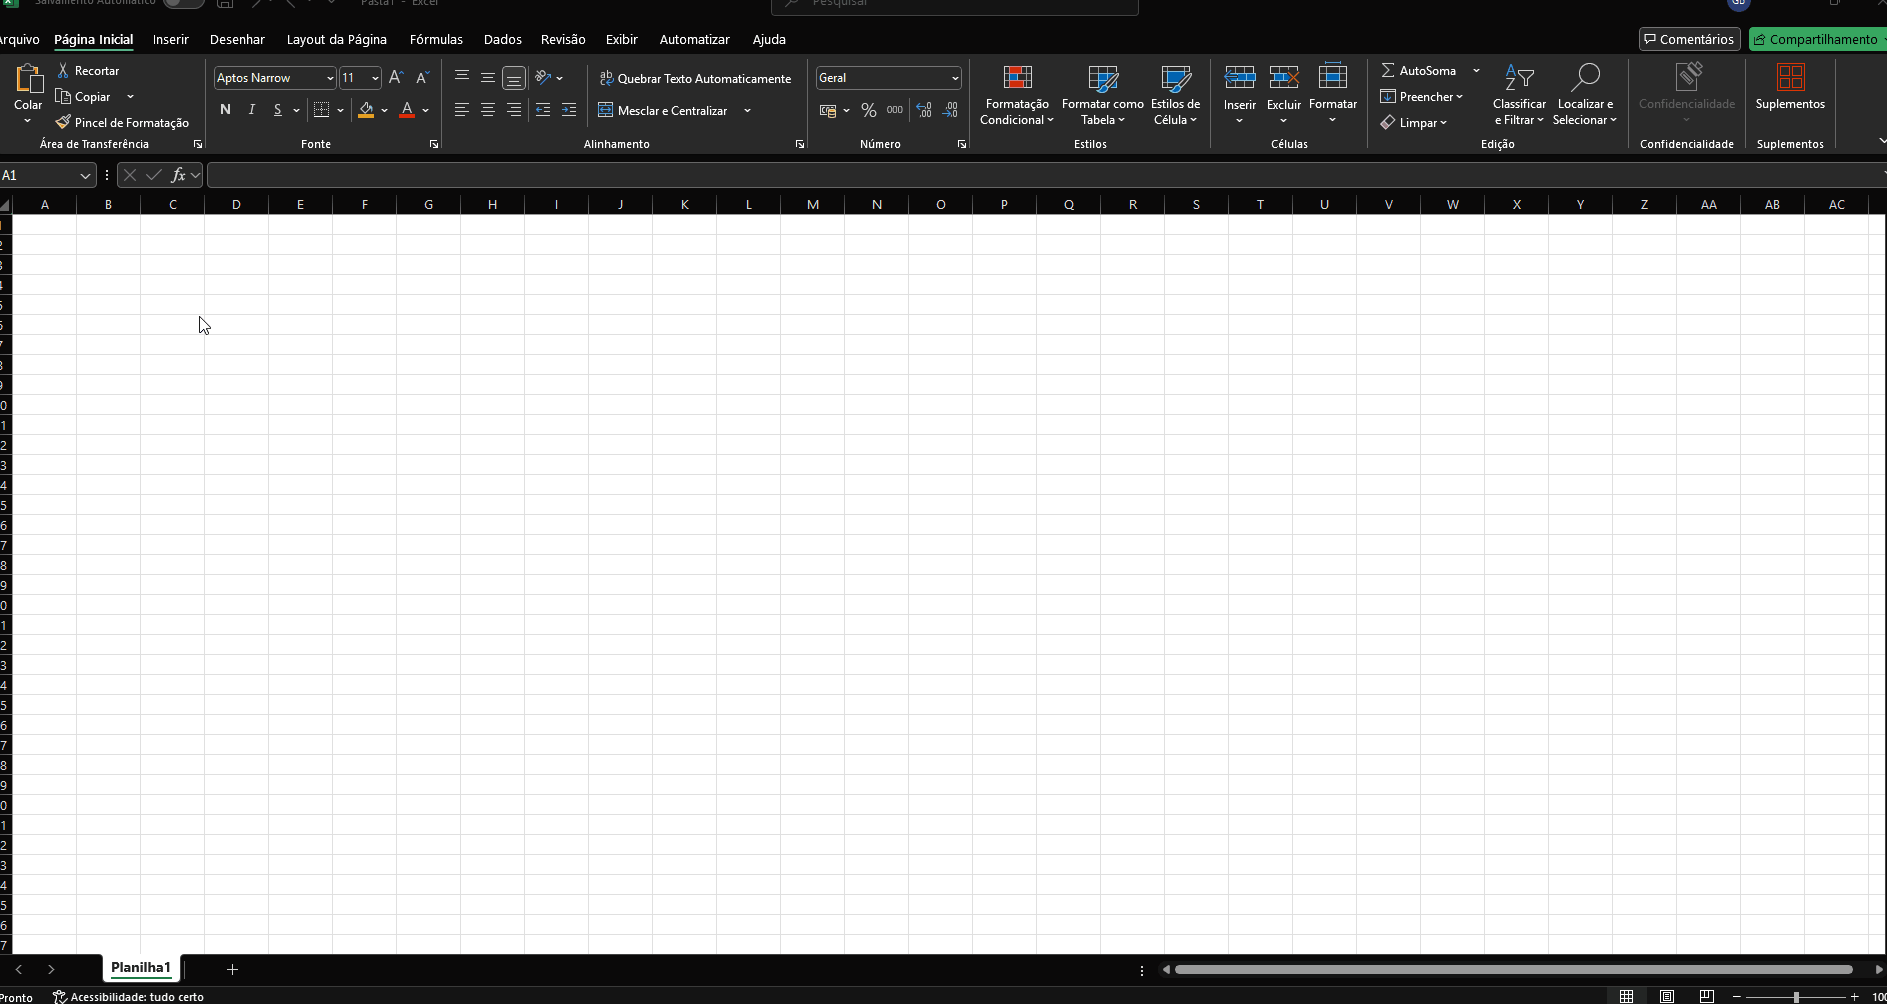Click the Compartilhamento button
Screen dimensions: 1887x1004
(x=1817, y=39)
